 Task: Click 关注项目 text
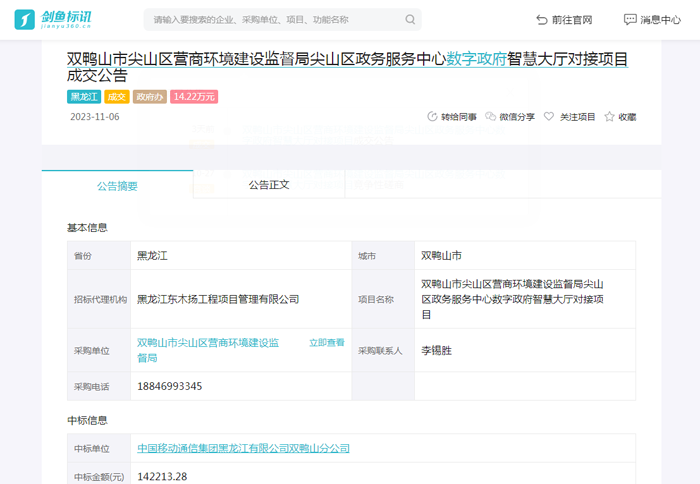pos(578,117)
